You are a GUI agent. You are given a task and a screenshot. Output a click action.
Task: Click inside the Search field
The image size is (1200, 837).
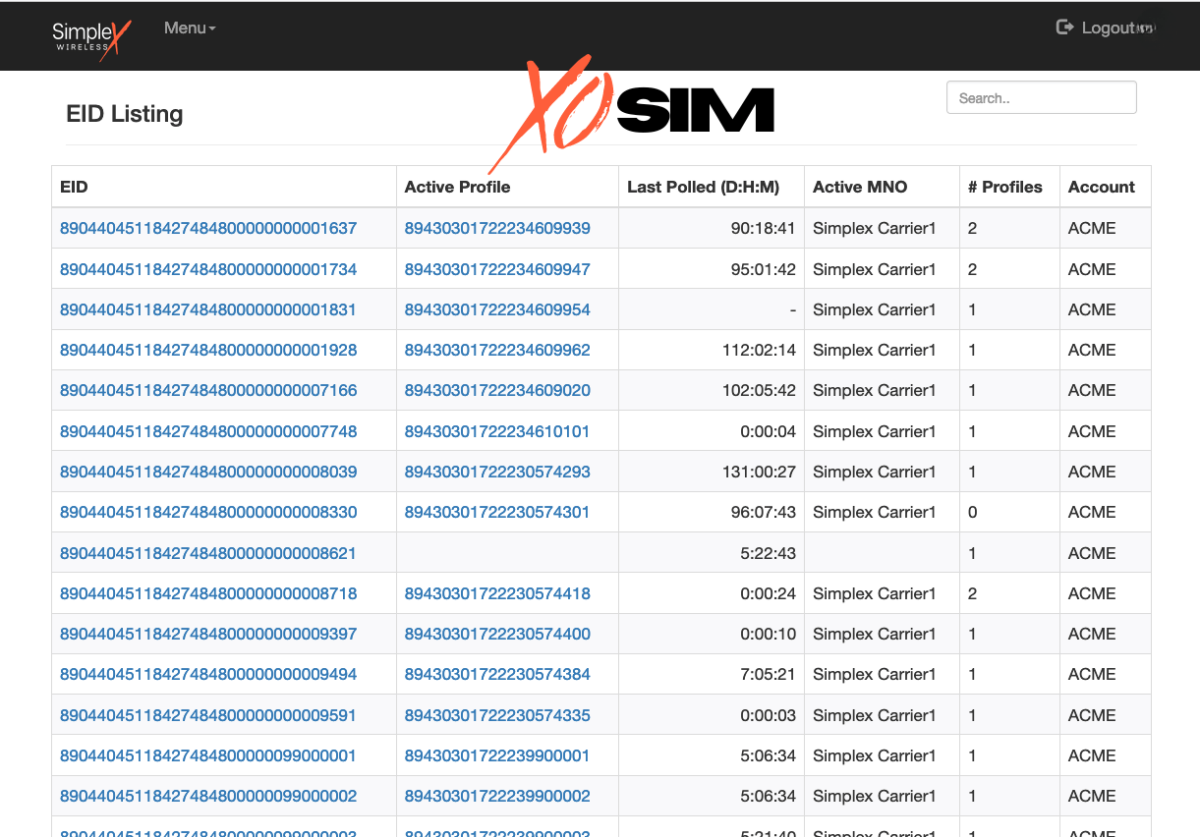pos(1041,97)
